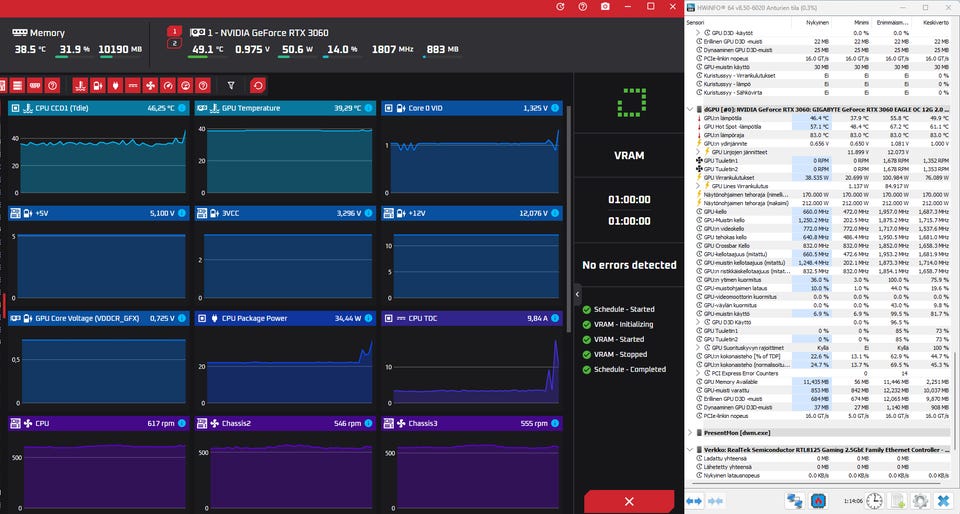Screen dimensions: 960x514
Task: Click HWiNFO flame chip icon
Action: pyautogui.click(x=818, y=501)
